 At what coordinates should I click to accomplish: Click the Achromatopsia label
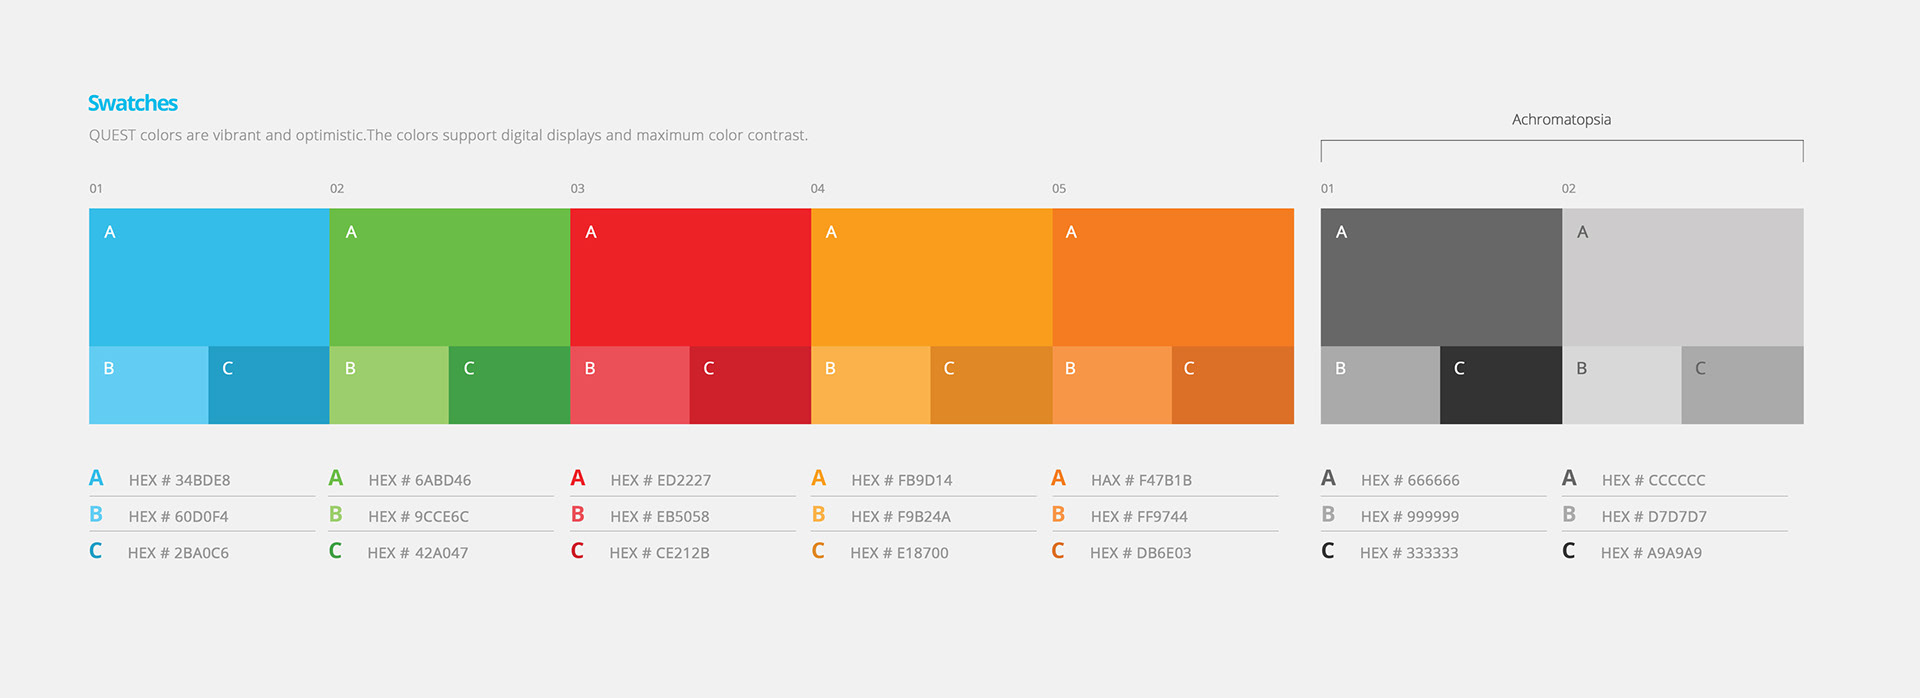(x=1561, y=120)
